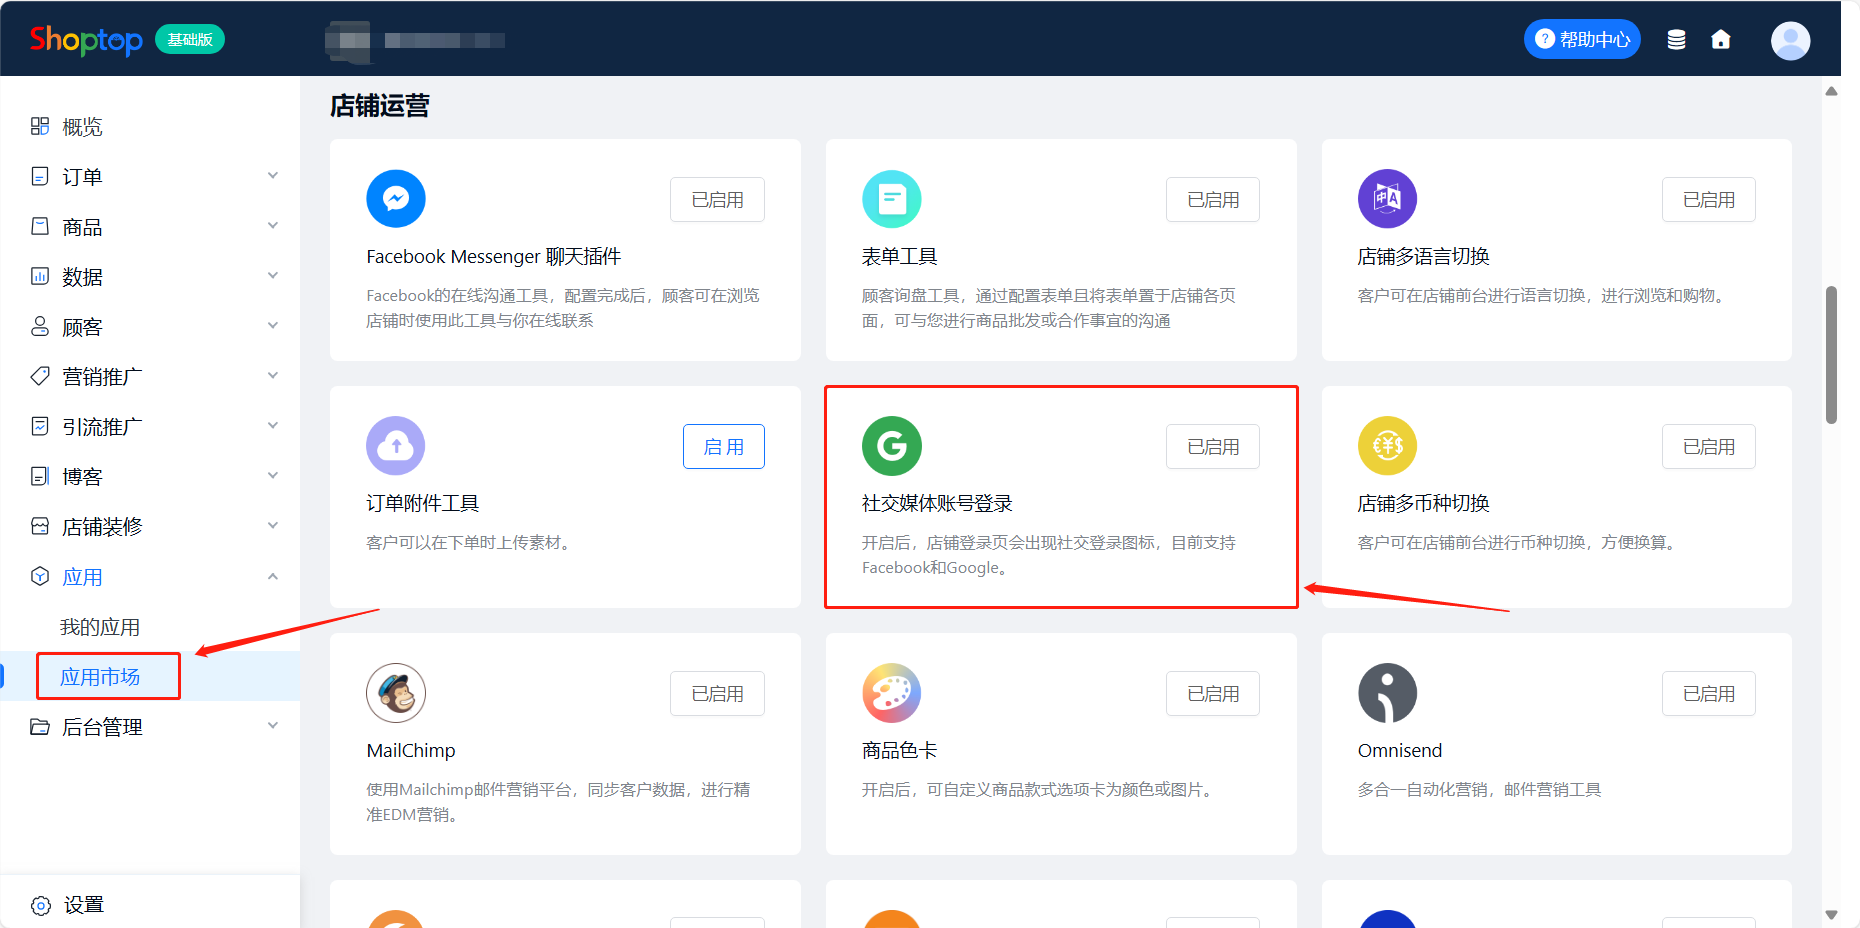The width and height of the screenshot is (1860, 928).
Task: Click the 店铺多币种切换 currency icon
Action: tap(1387, 446)
